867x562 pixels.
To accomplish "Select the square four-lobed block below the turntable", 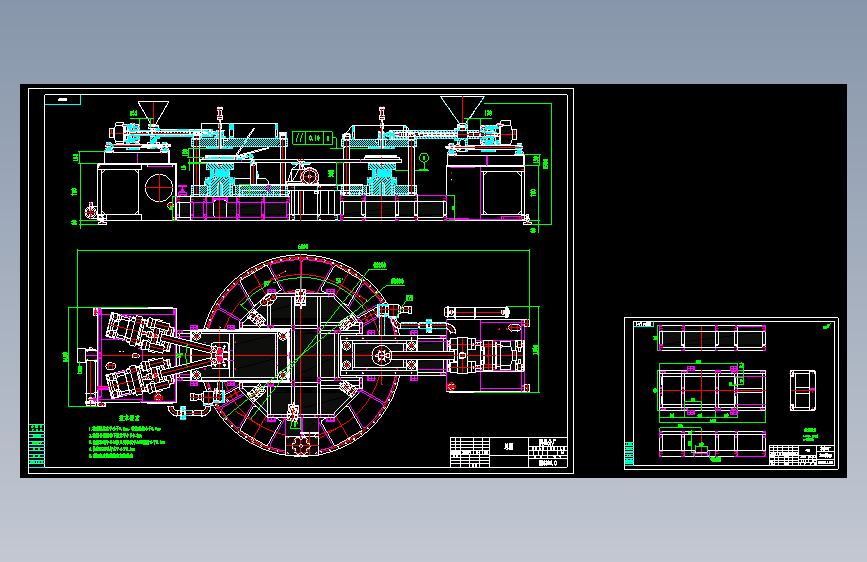I will point(301,444).
